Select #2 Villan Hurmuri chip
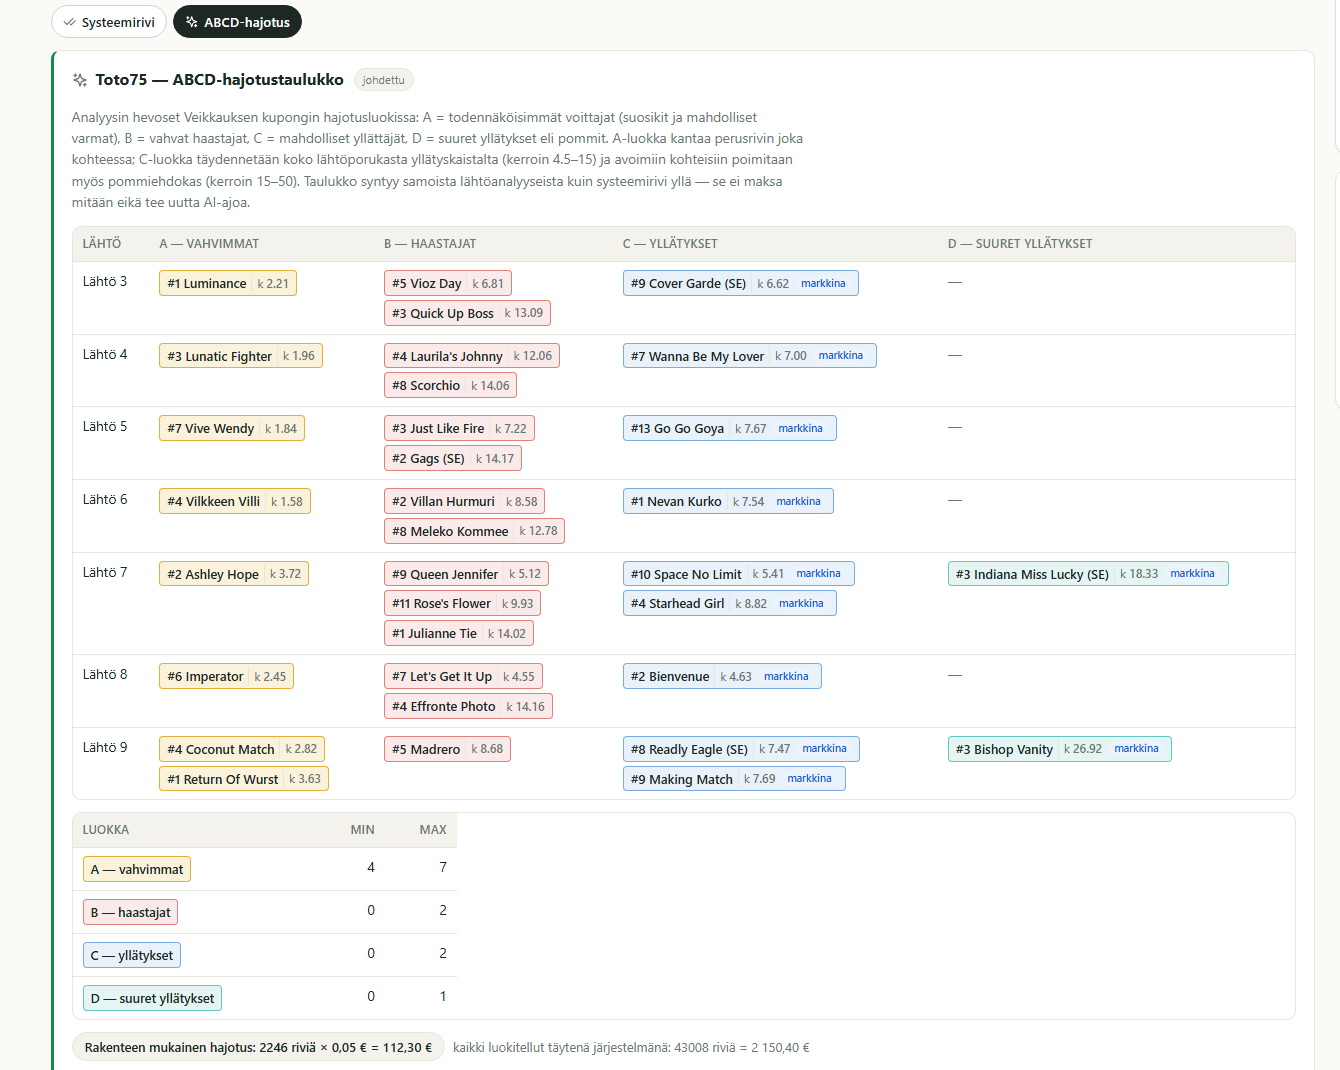The image size is (1340, 1070). [465, 501]
